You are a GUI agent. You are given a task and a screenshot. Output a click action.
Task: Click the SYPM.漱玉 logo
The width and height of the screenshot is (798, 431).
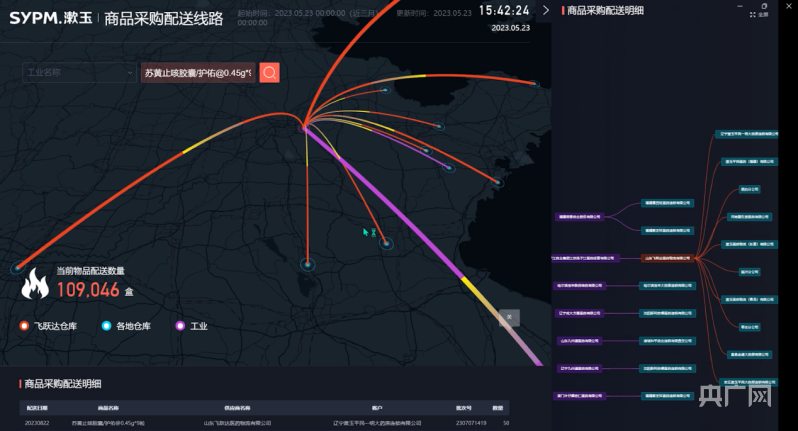pos(50,17)
